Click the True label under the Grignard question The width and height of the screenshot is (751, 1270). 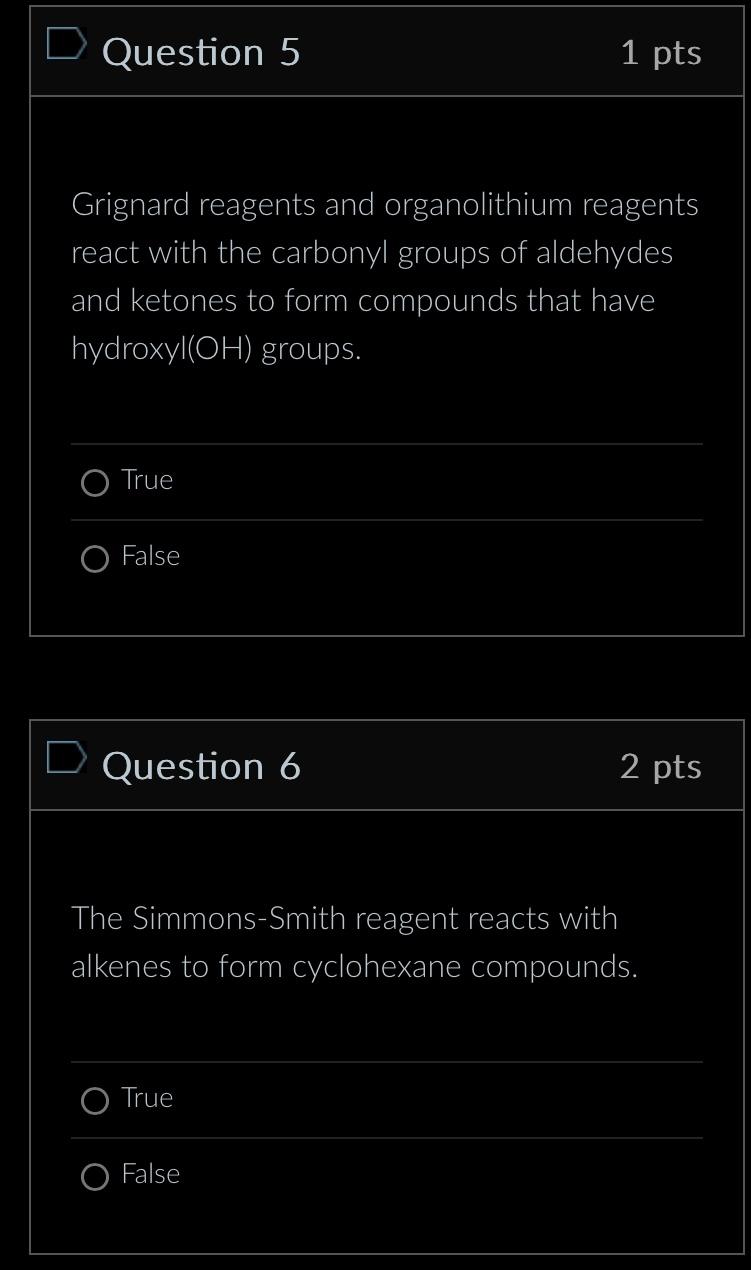coord(146,480)
